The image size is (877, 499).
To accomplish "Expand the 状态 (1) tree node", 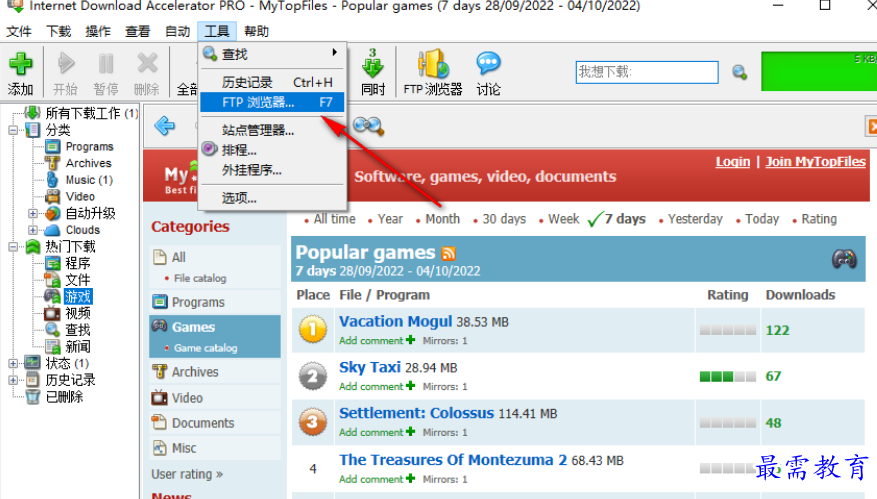I will coord(13,363).
